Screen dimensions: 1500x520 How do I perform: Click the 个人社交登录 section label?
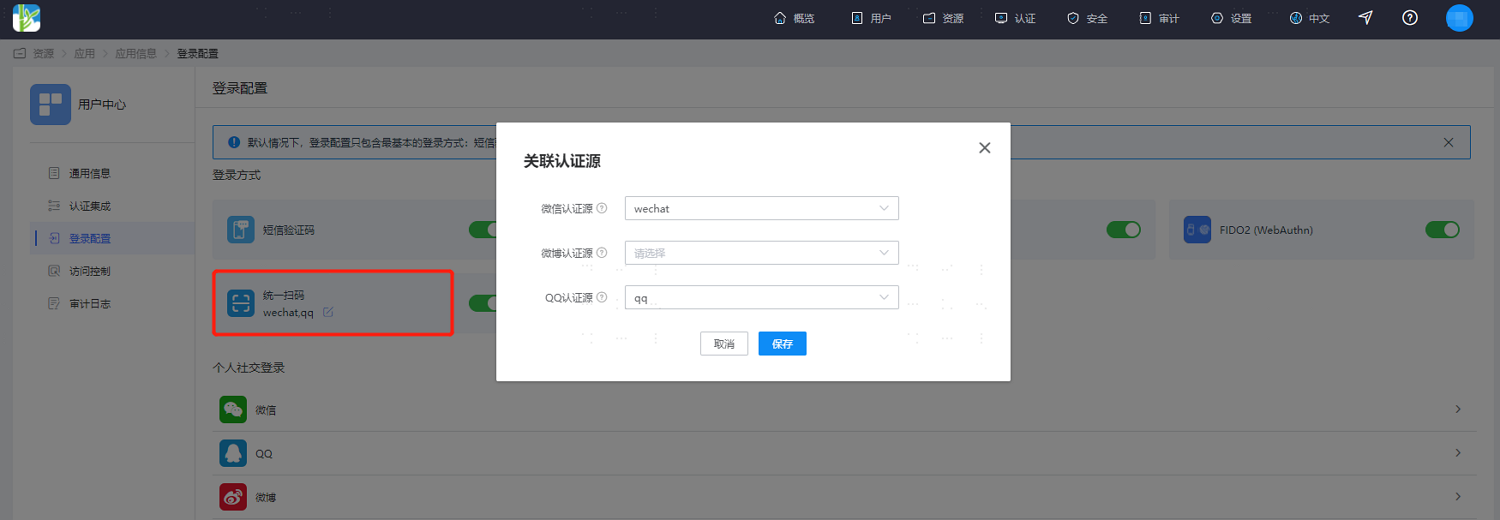coord(248,368)
